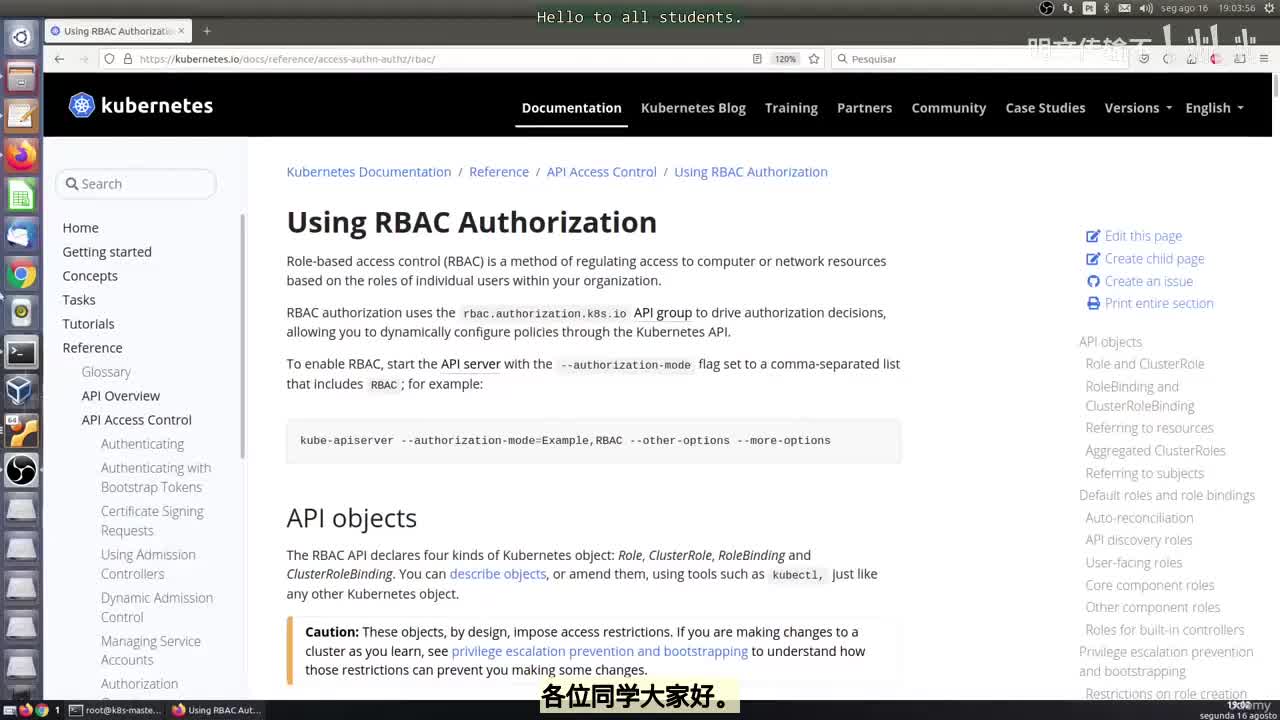Expand the English language dropdown

pyautogui.click(x=1214, y=108)
